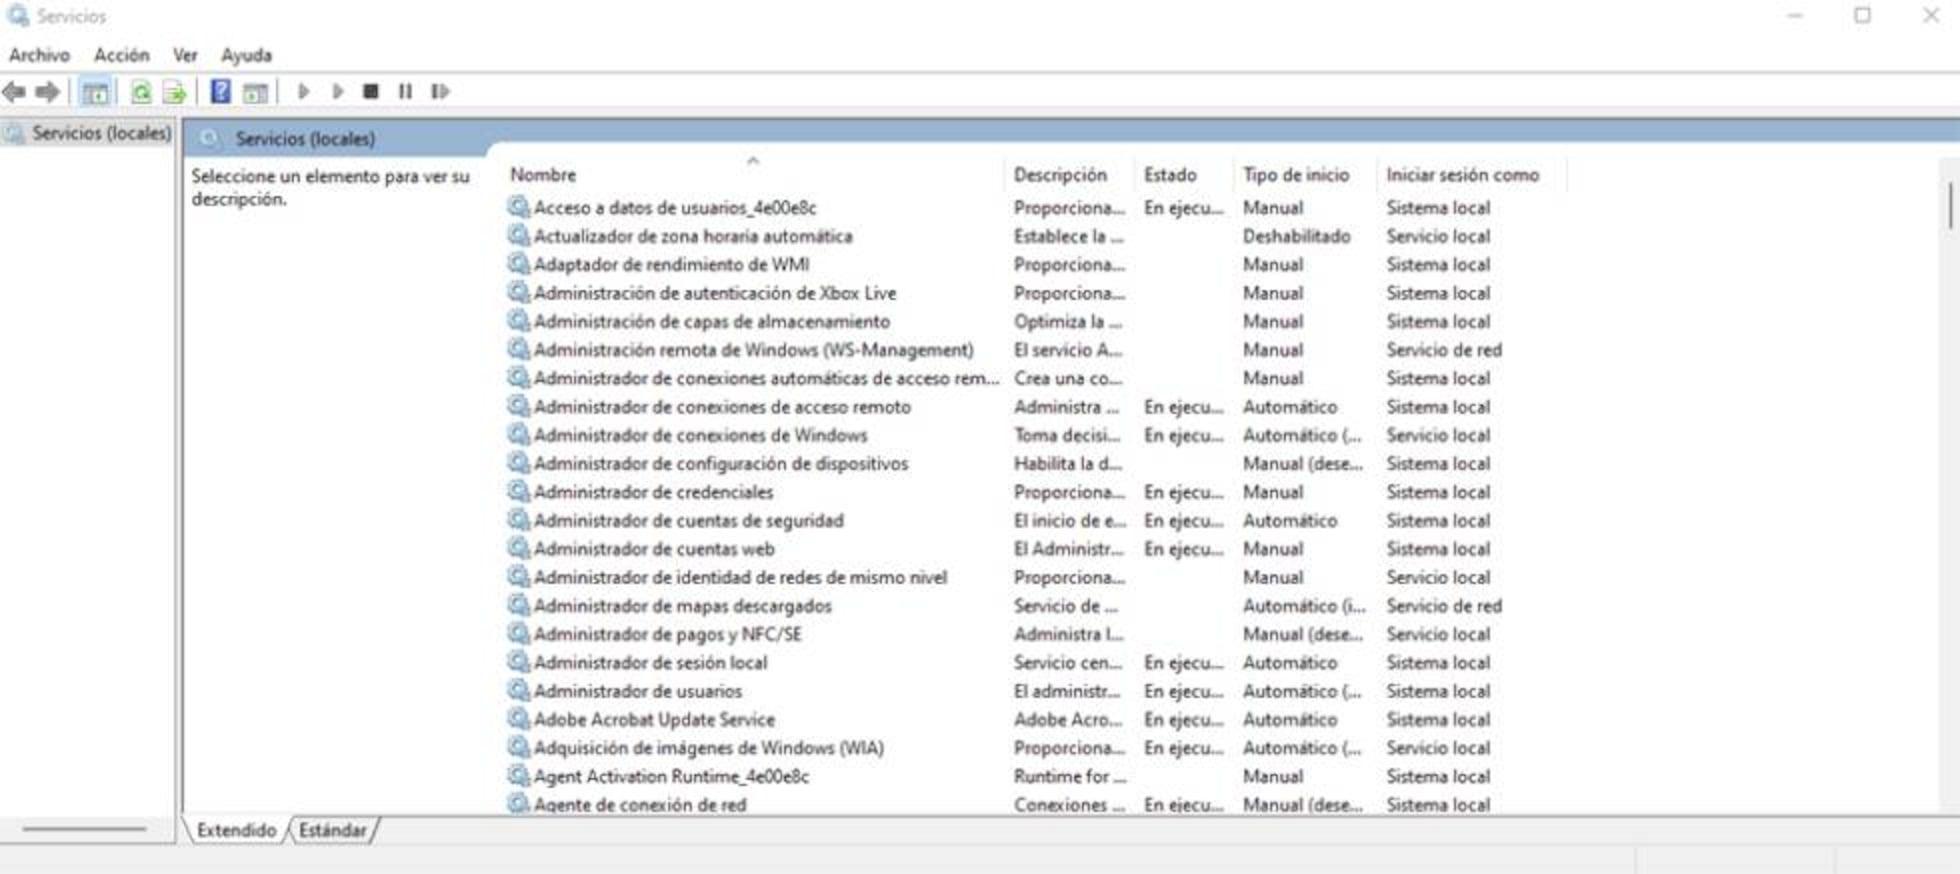
Task: Click the Servicios title bar app icon
Action: [x=17, y=16]
